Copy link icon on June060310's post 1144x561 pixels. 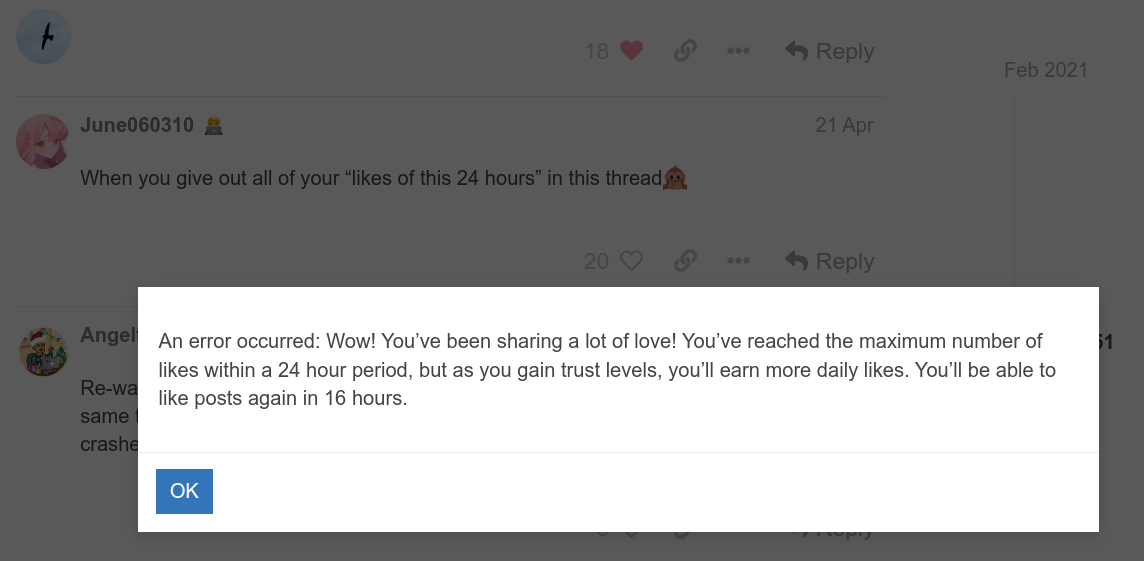pos(684,261)
